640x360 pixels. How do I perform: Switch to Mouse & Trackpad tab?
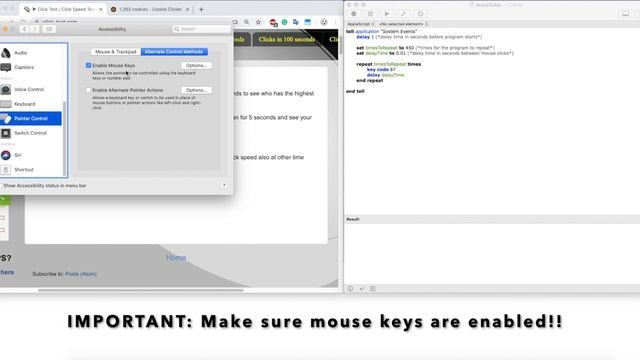pyautogui.click(x=116, y=52)
